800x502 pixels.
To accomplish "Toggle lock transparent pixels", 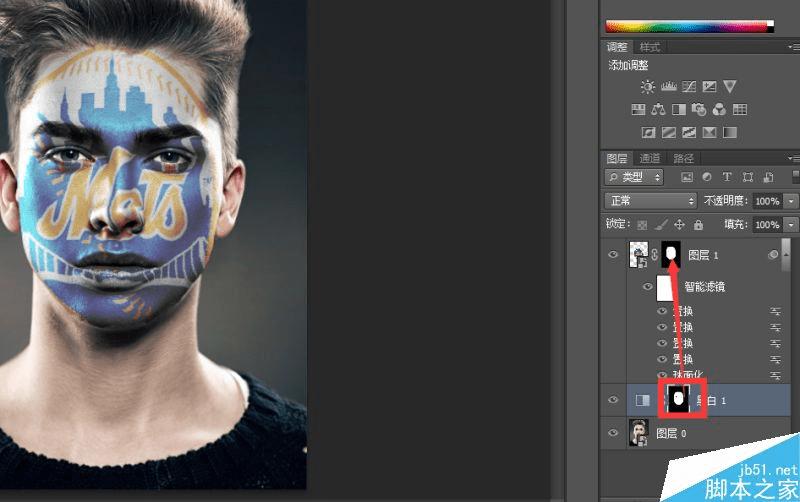I will [x=642, y=224].
